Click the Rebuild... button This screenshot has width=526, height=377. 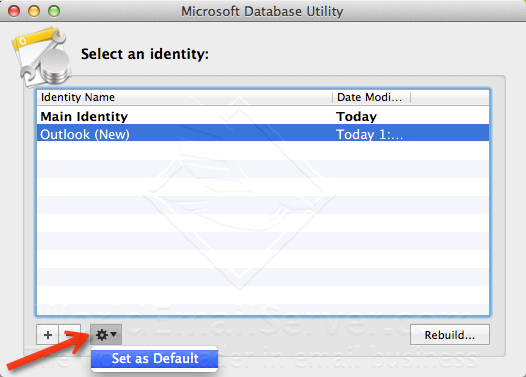(450, 334)
